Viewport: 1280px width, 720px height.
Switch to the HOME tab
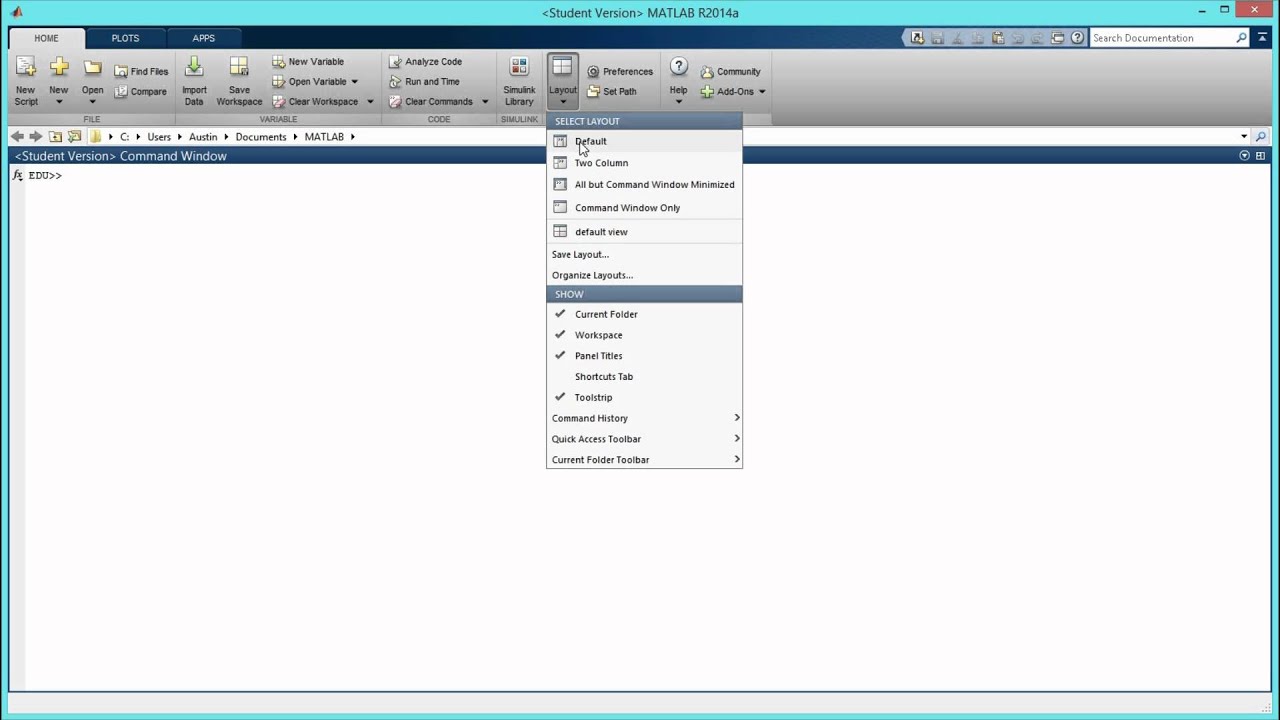pyautogui.click(x=46, y=38)
